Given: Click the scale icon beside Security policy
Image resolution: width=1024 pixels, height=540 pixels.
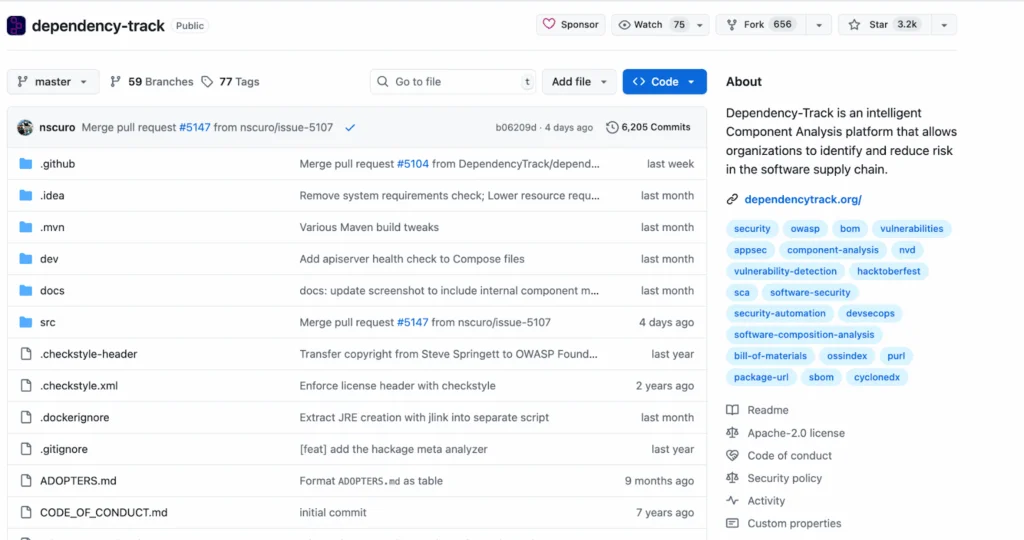Looking at the screenshot, I should (x=732, y=478).
